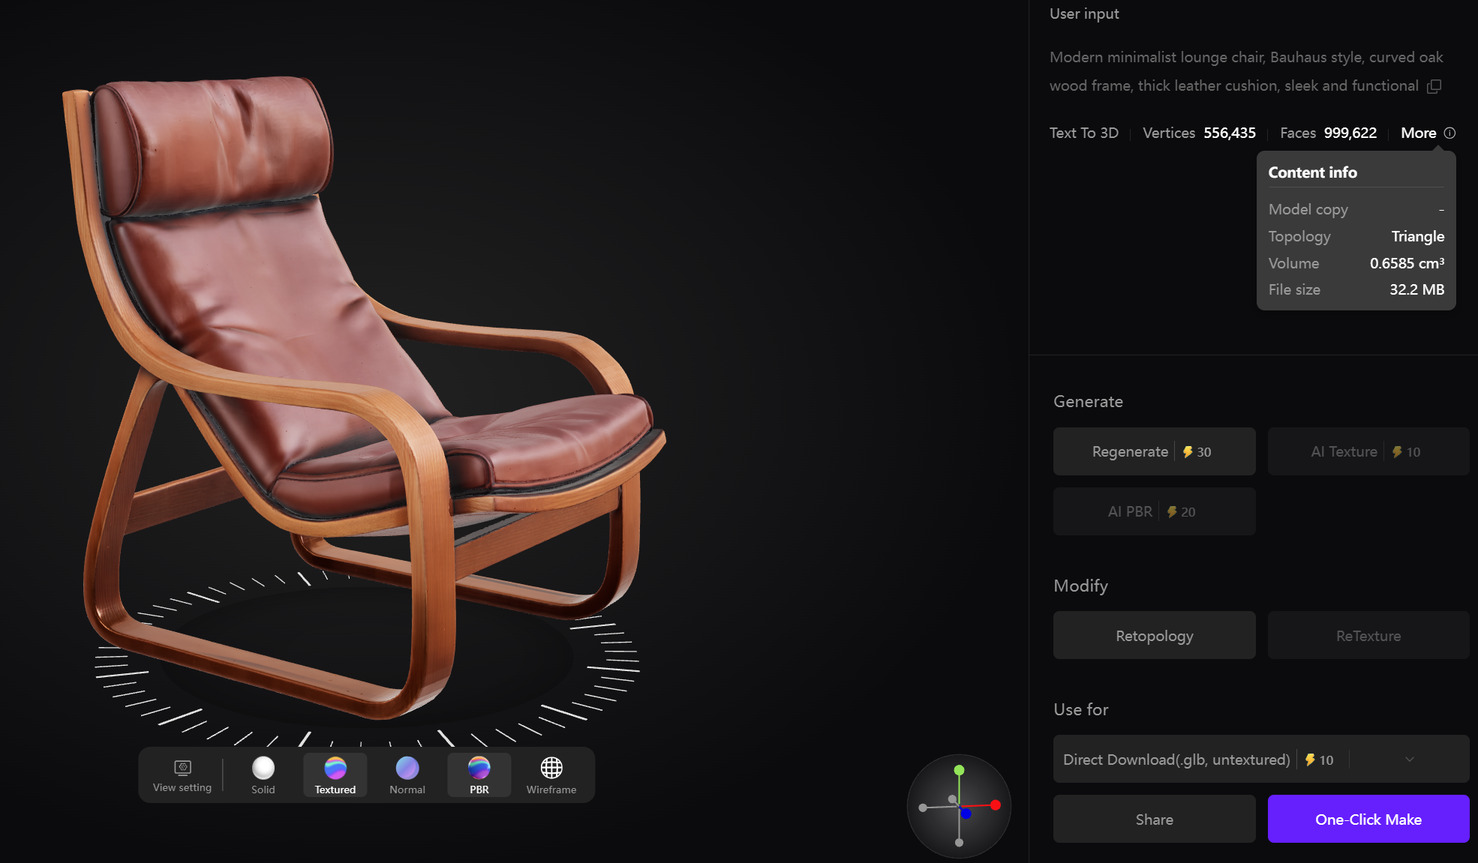Click the orientation gizmo green axis sphere
1478x863 pixels.
click(959, 771)
